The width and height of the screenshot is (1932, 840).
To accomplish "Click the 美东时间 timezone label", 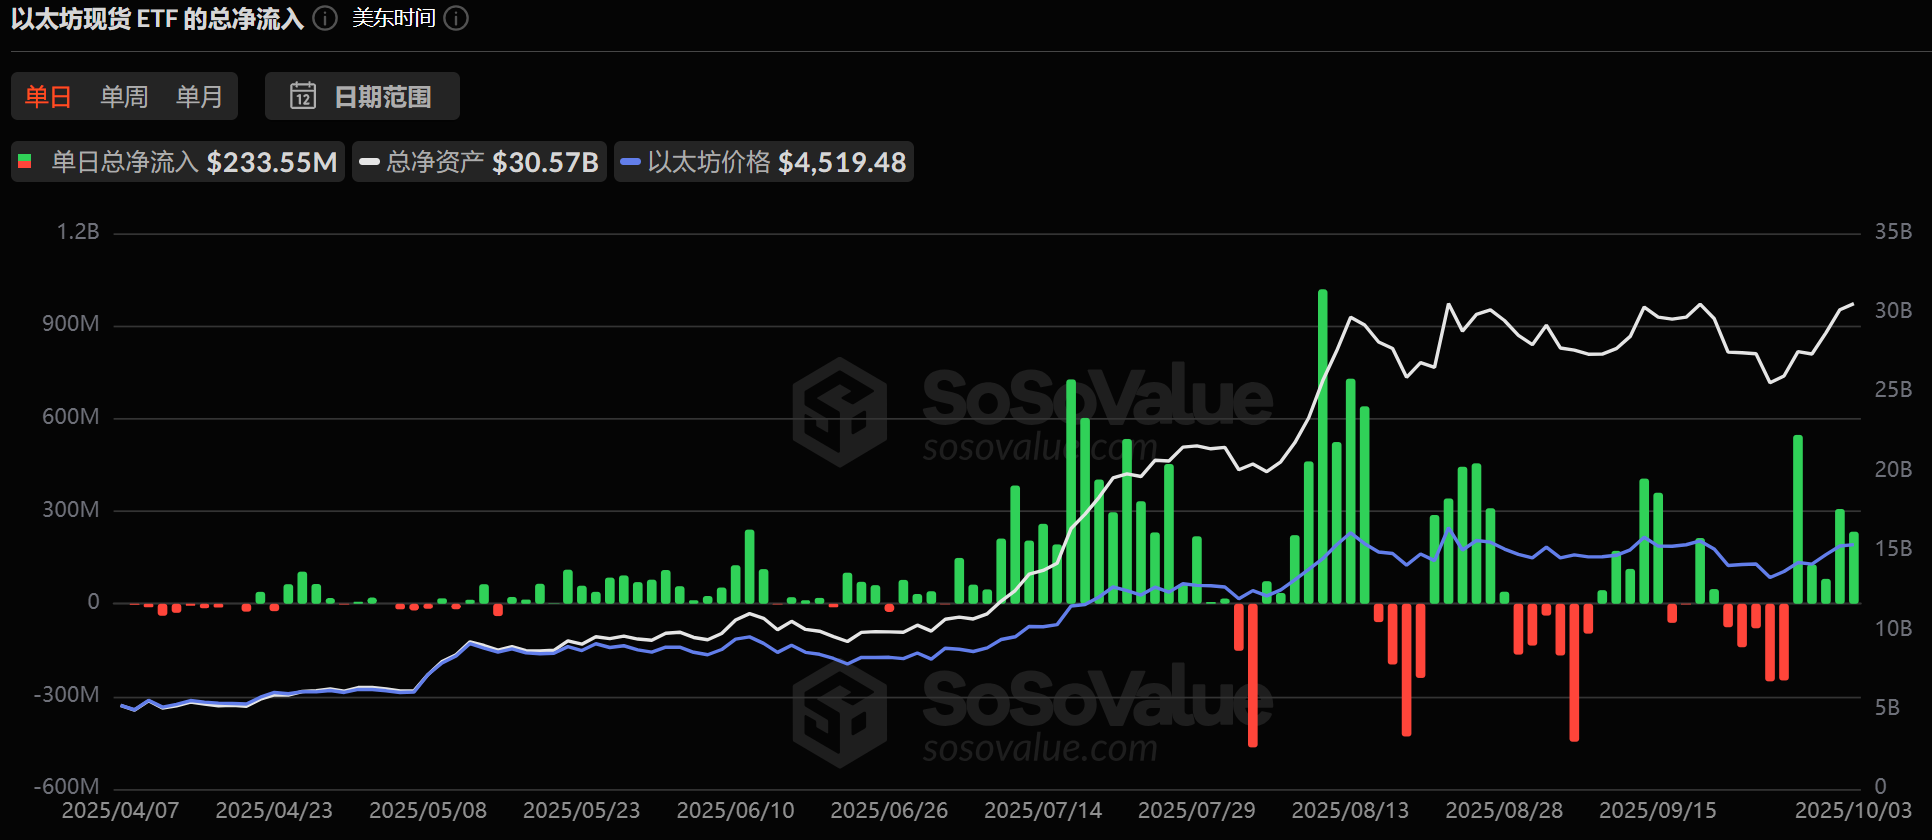I will pyautogui.click(x=394, y=19).
